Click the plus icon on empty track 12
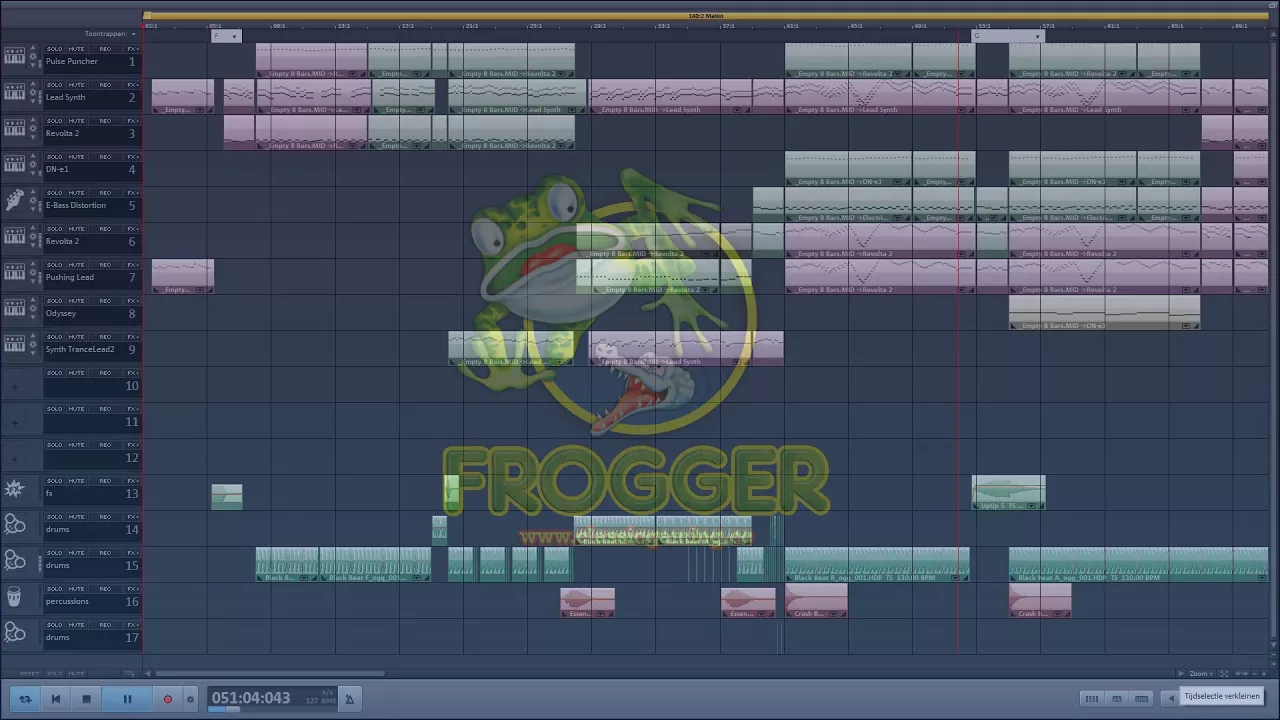This screenshot has width=1280, height=720. 14,458
